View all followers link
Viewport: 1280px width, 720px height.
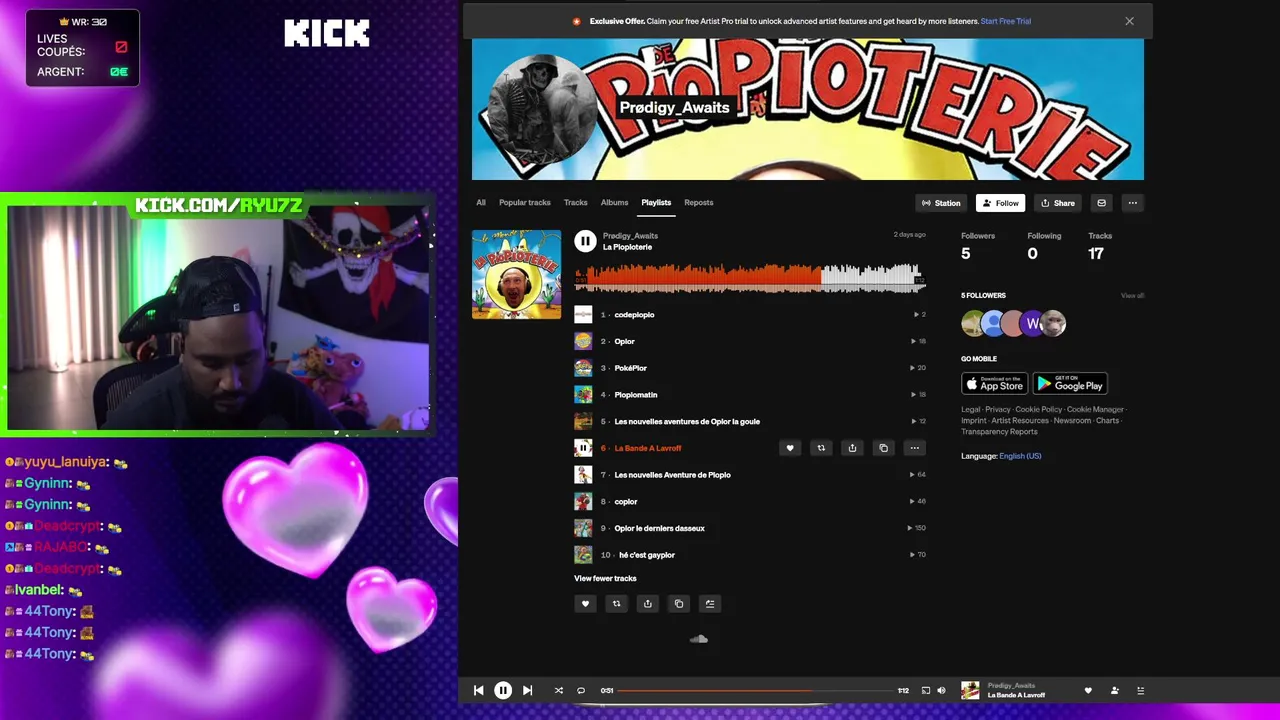1132,296
